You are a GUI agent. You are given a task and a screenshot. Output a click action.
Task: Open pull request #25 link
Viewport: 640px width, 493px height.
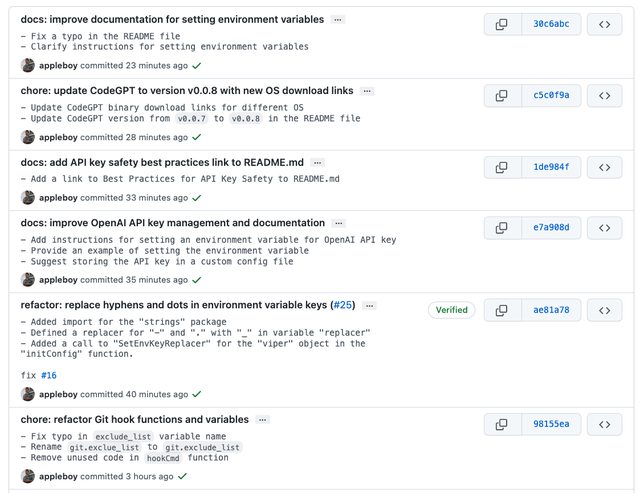point(342,305)
